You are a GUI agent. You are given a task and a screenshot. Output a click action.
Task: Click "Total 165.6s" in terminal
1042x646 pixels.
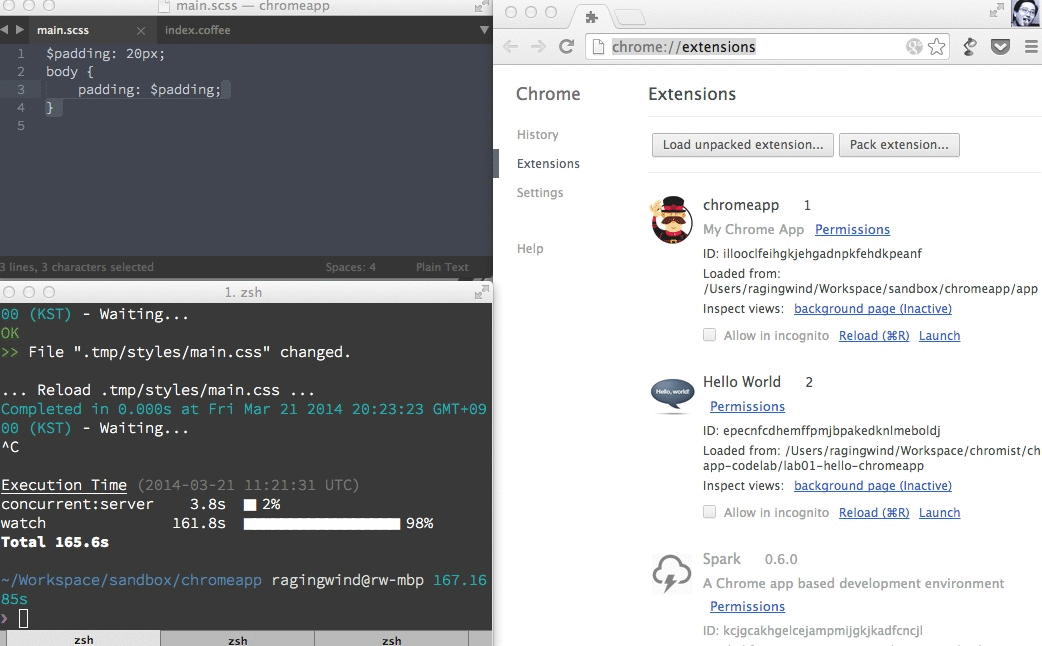54,542
